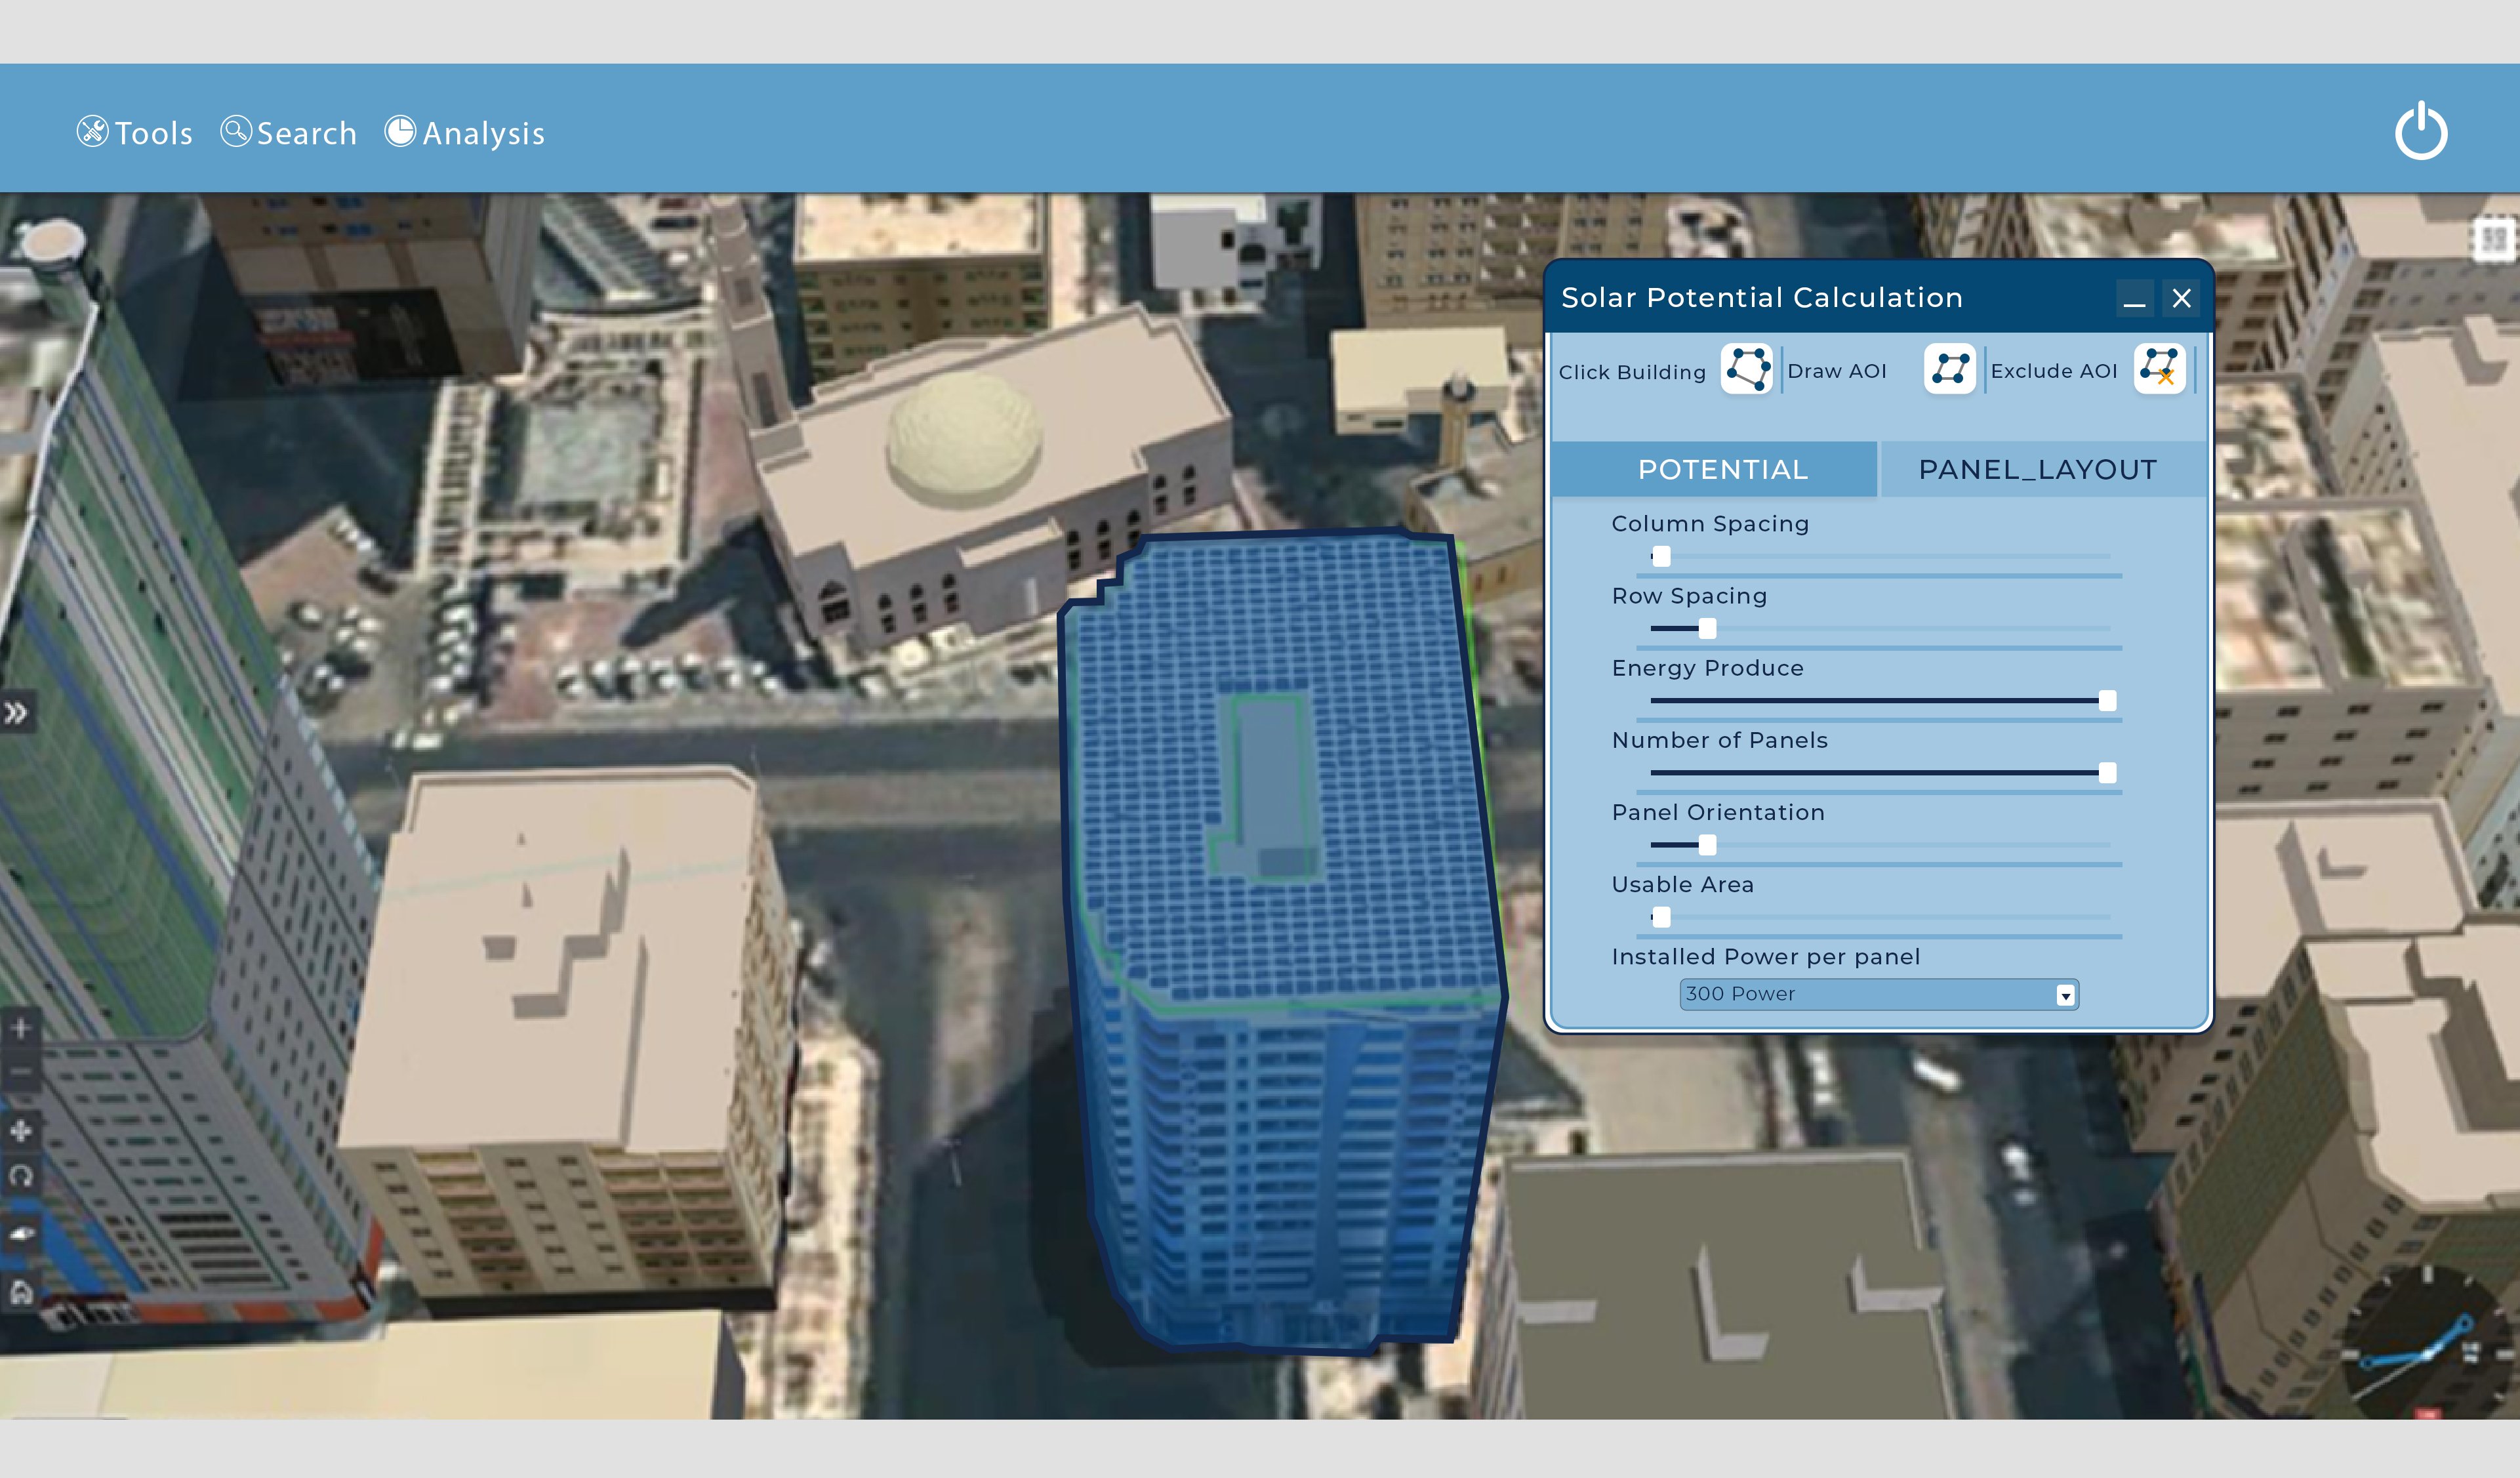Click the power button at top right
The height and width of the screenshot is (1478, 2520).
pos(2421,131)
